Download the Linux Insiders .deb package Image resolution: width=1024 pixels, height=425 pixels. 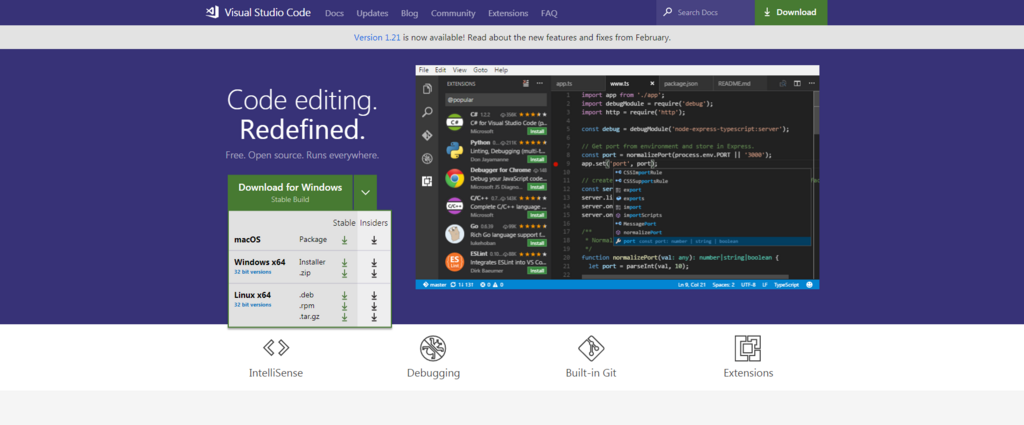point(374,295)
